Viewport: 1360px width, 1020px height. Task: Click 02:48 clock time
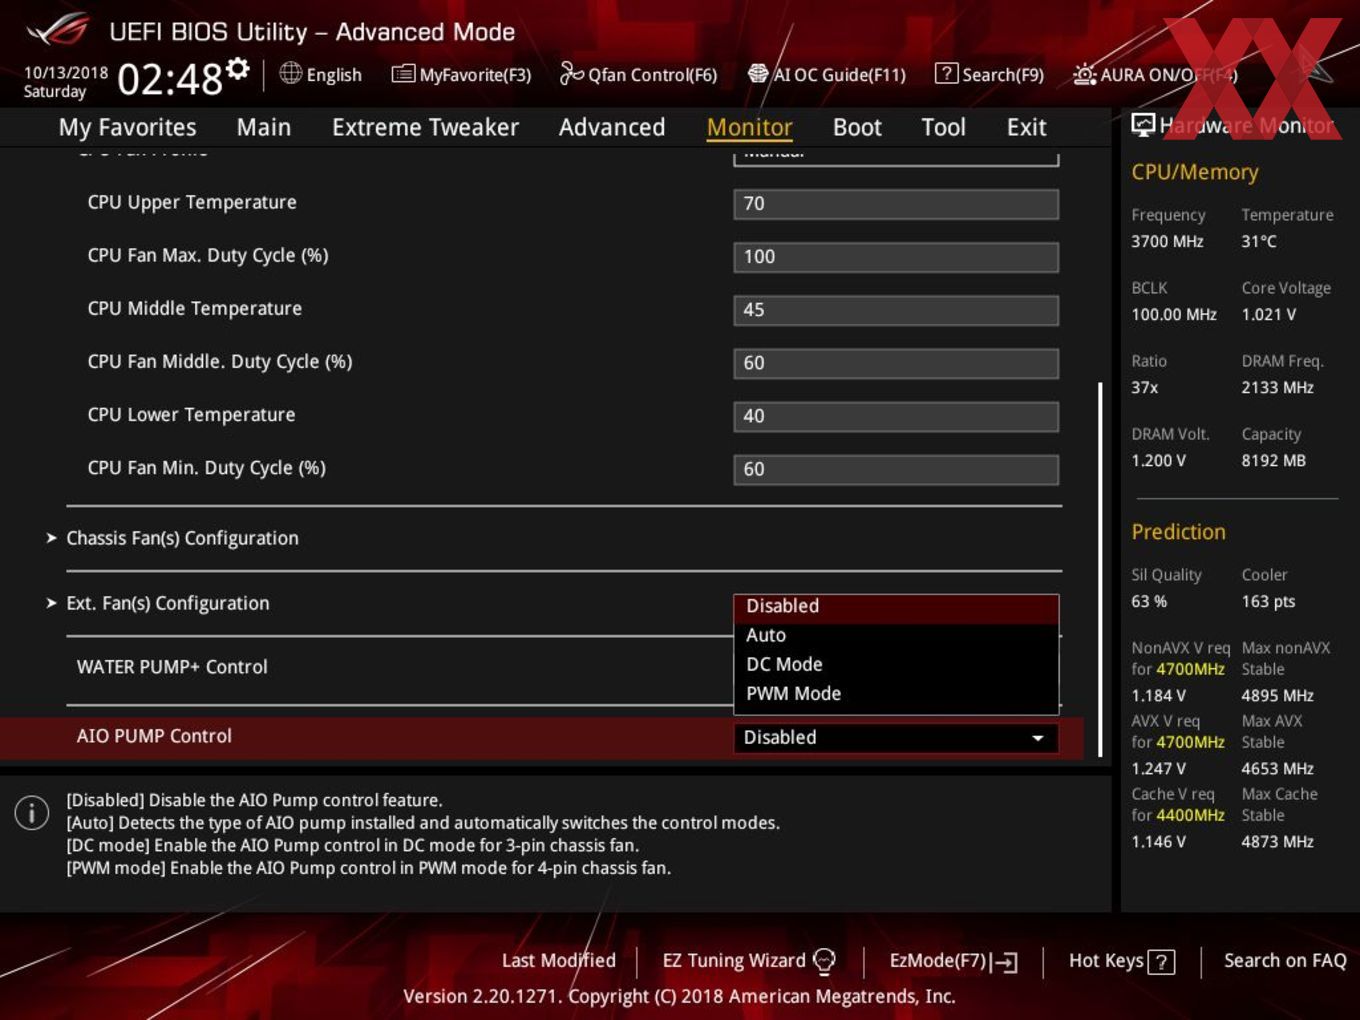(169, 78)
